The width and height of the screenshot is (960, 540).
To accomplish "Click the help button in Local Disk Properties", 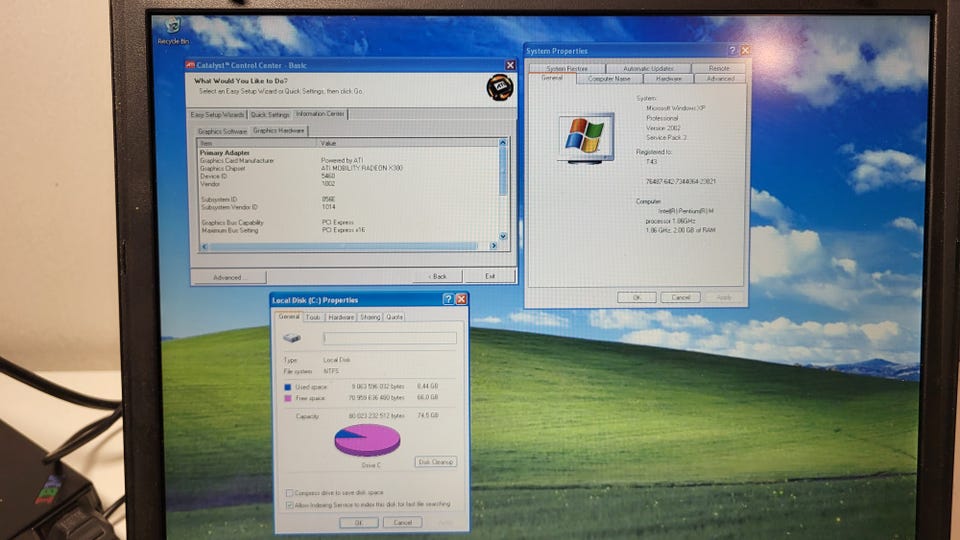I will 448,299.
